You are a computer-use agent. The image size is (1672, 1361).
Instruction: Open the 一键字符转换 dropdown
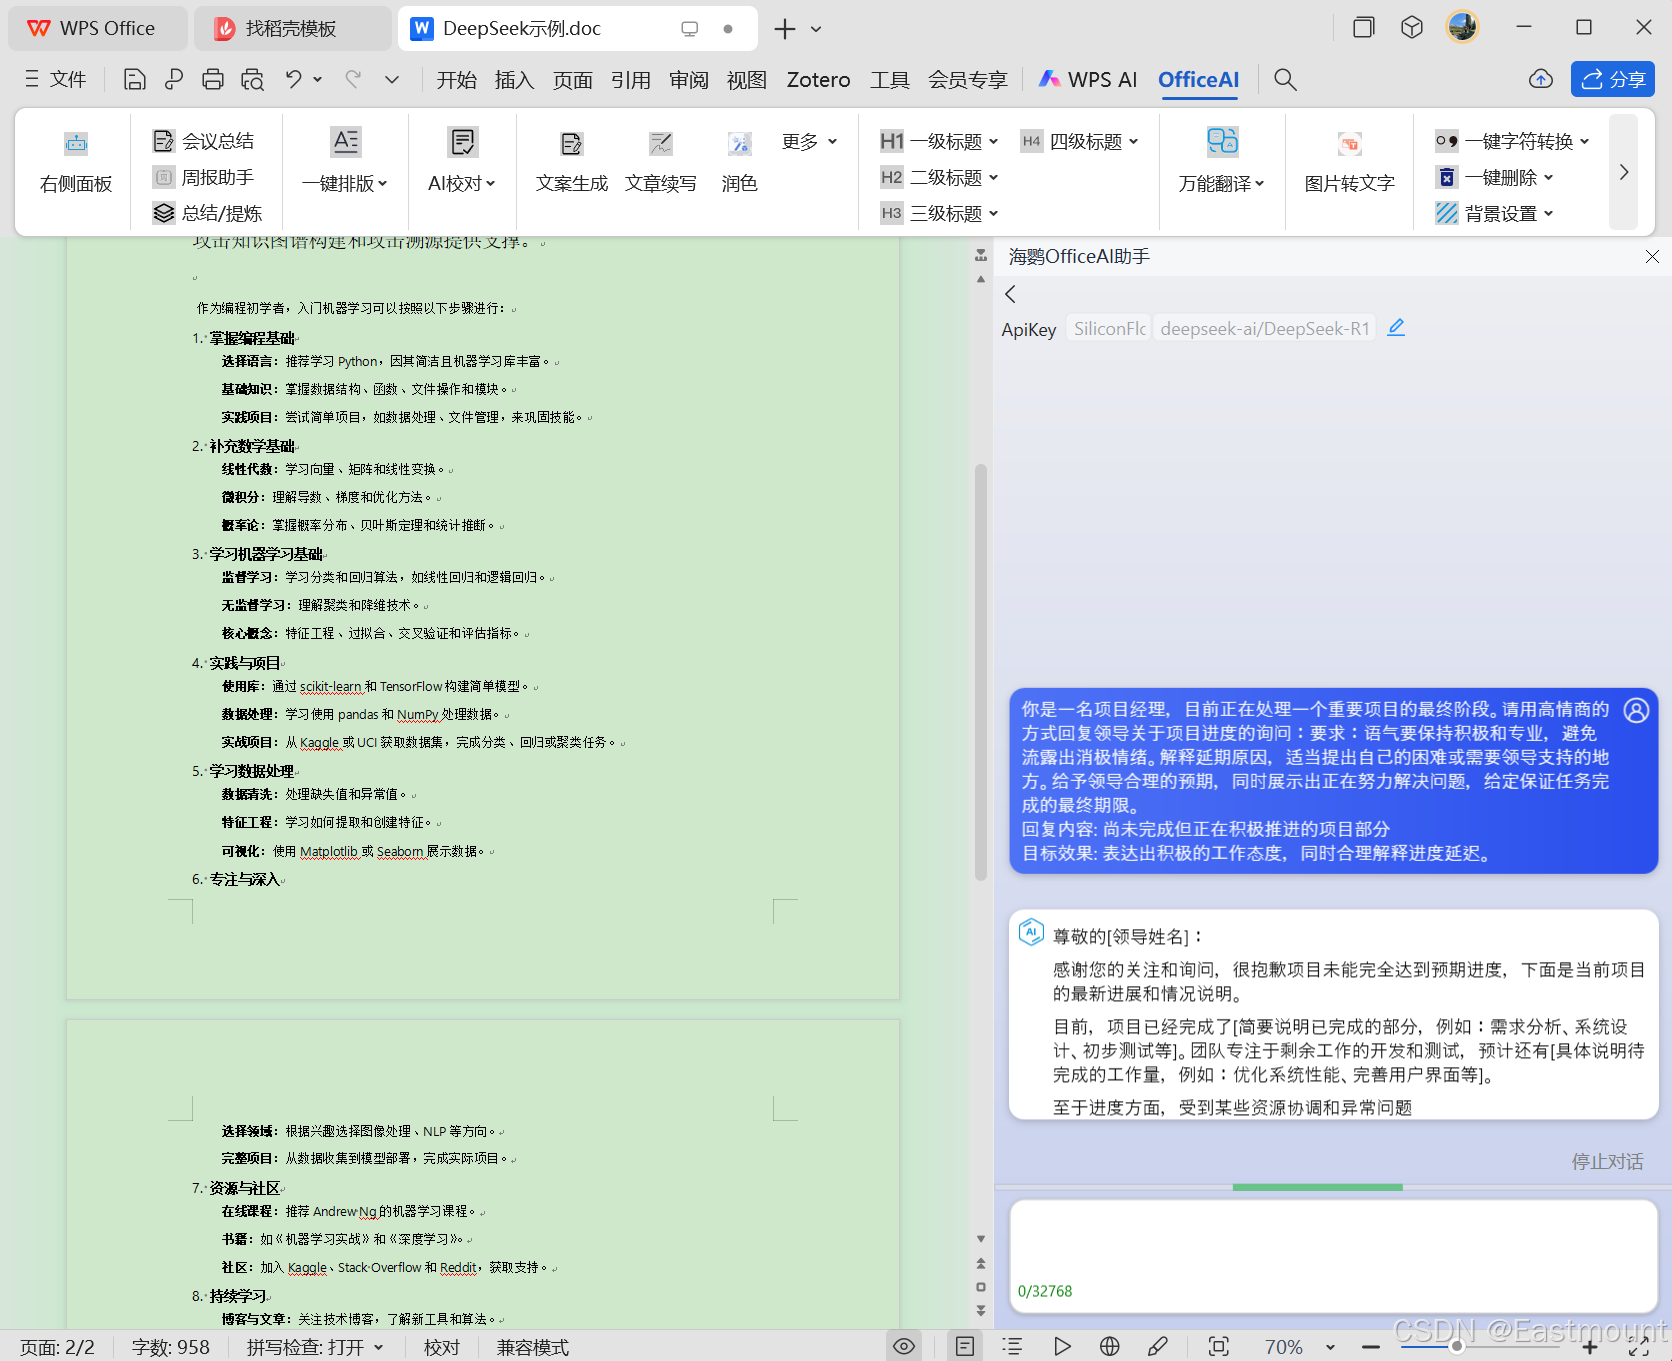point(1512,141)
